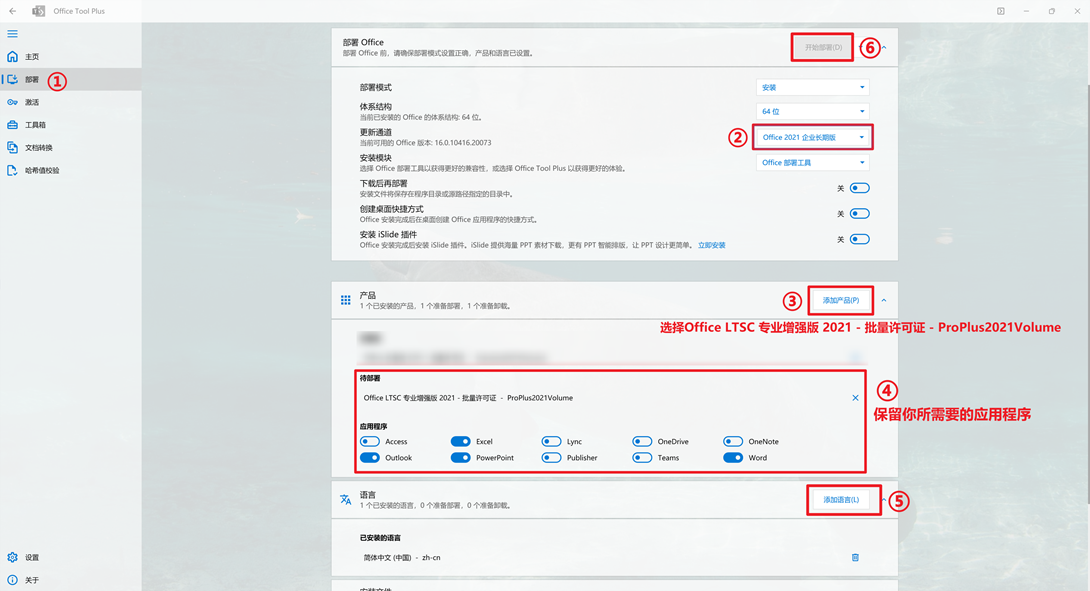Toggle the Outlook application switch
Screen dimensions: 1090x591
click(370, 458)
